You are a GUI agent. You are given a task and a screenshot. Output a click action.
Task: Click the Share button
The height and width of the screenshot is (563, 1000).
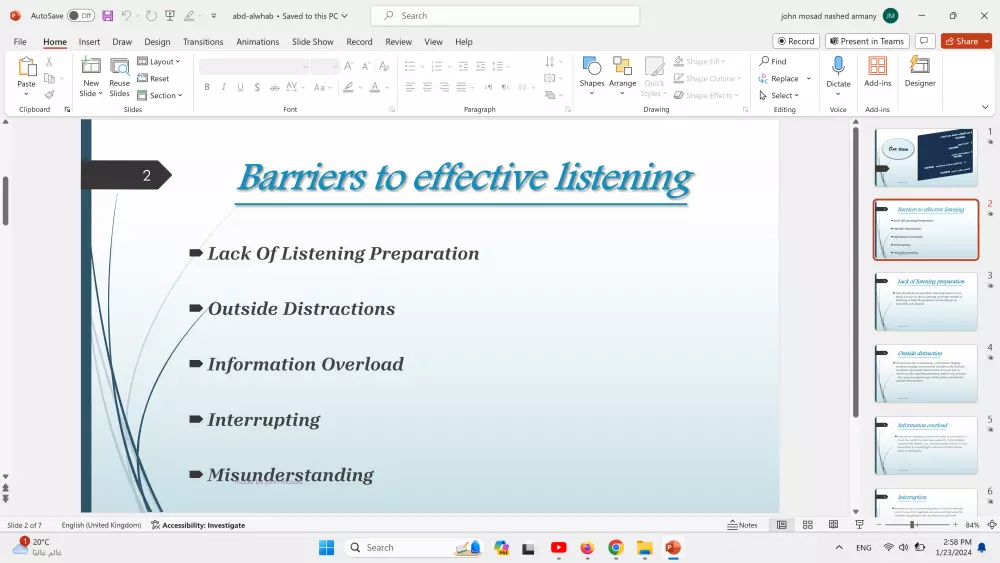click(x=961, y=41)
